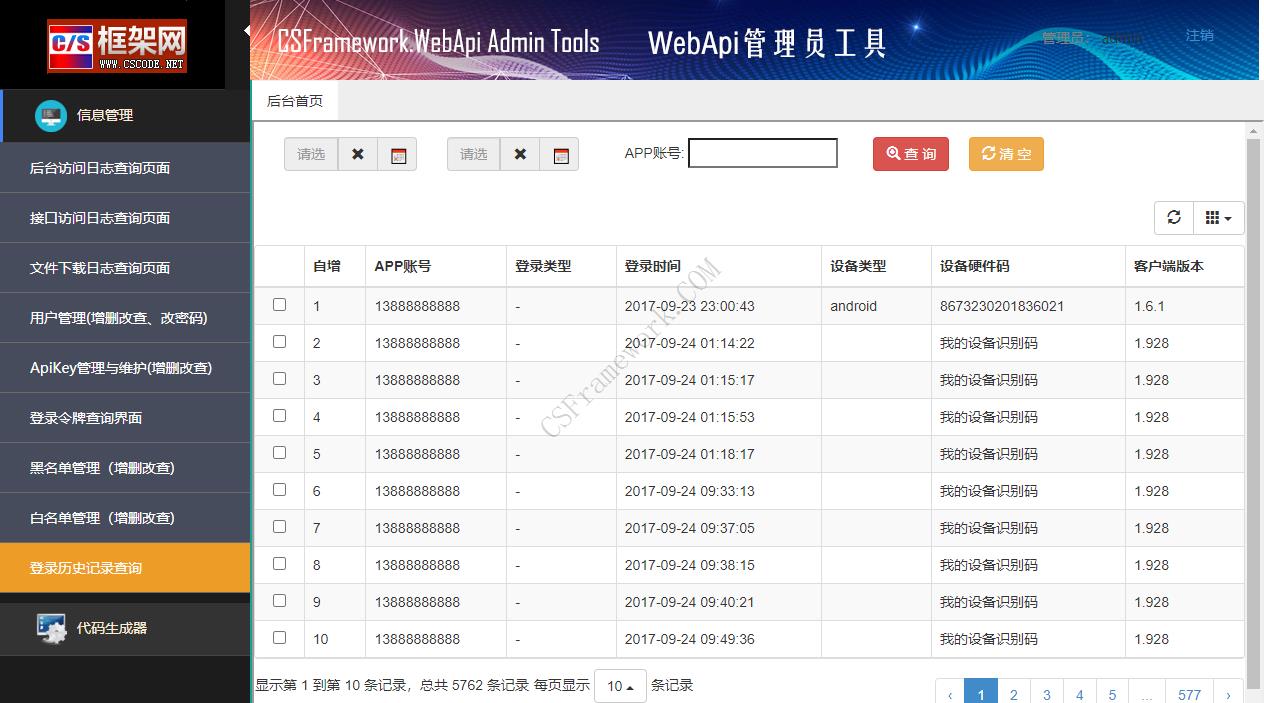Click the 查询 search button

pyautogui.click(x=909, y=154)
